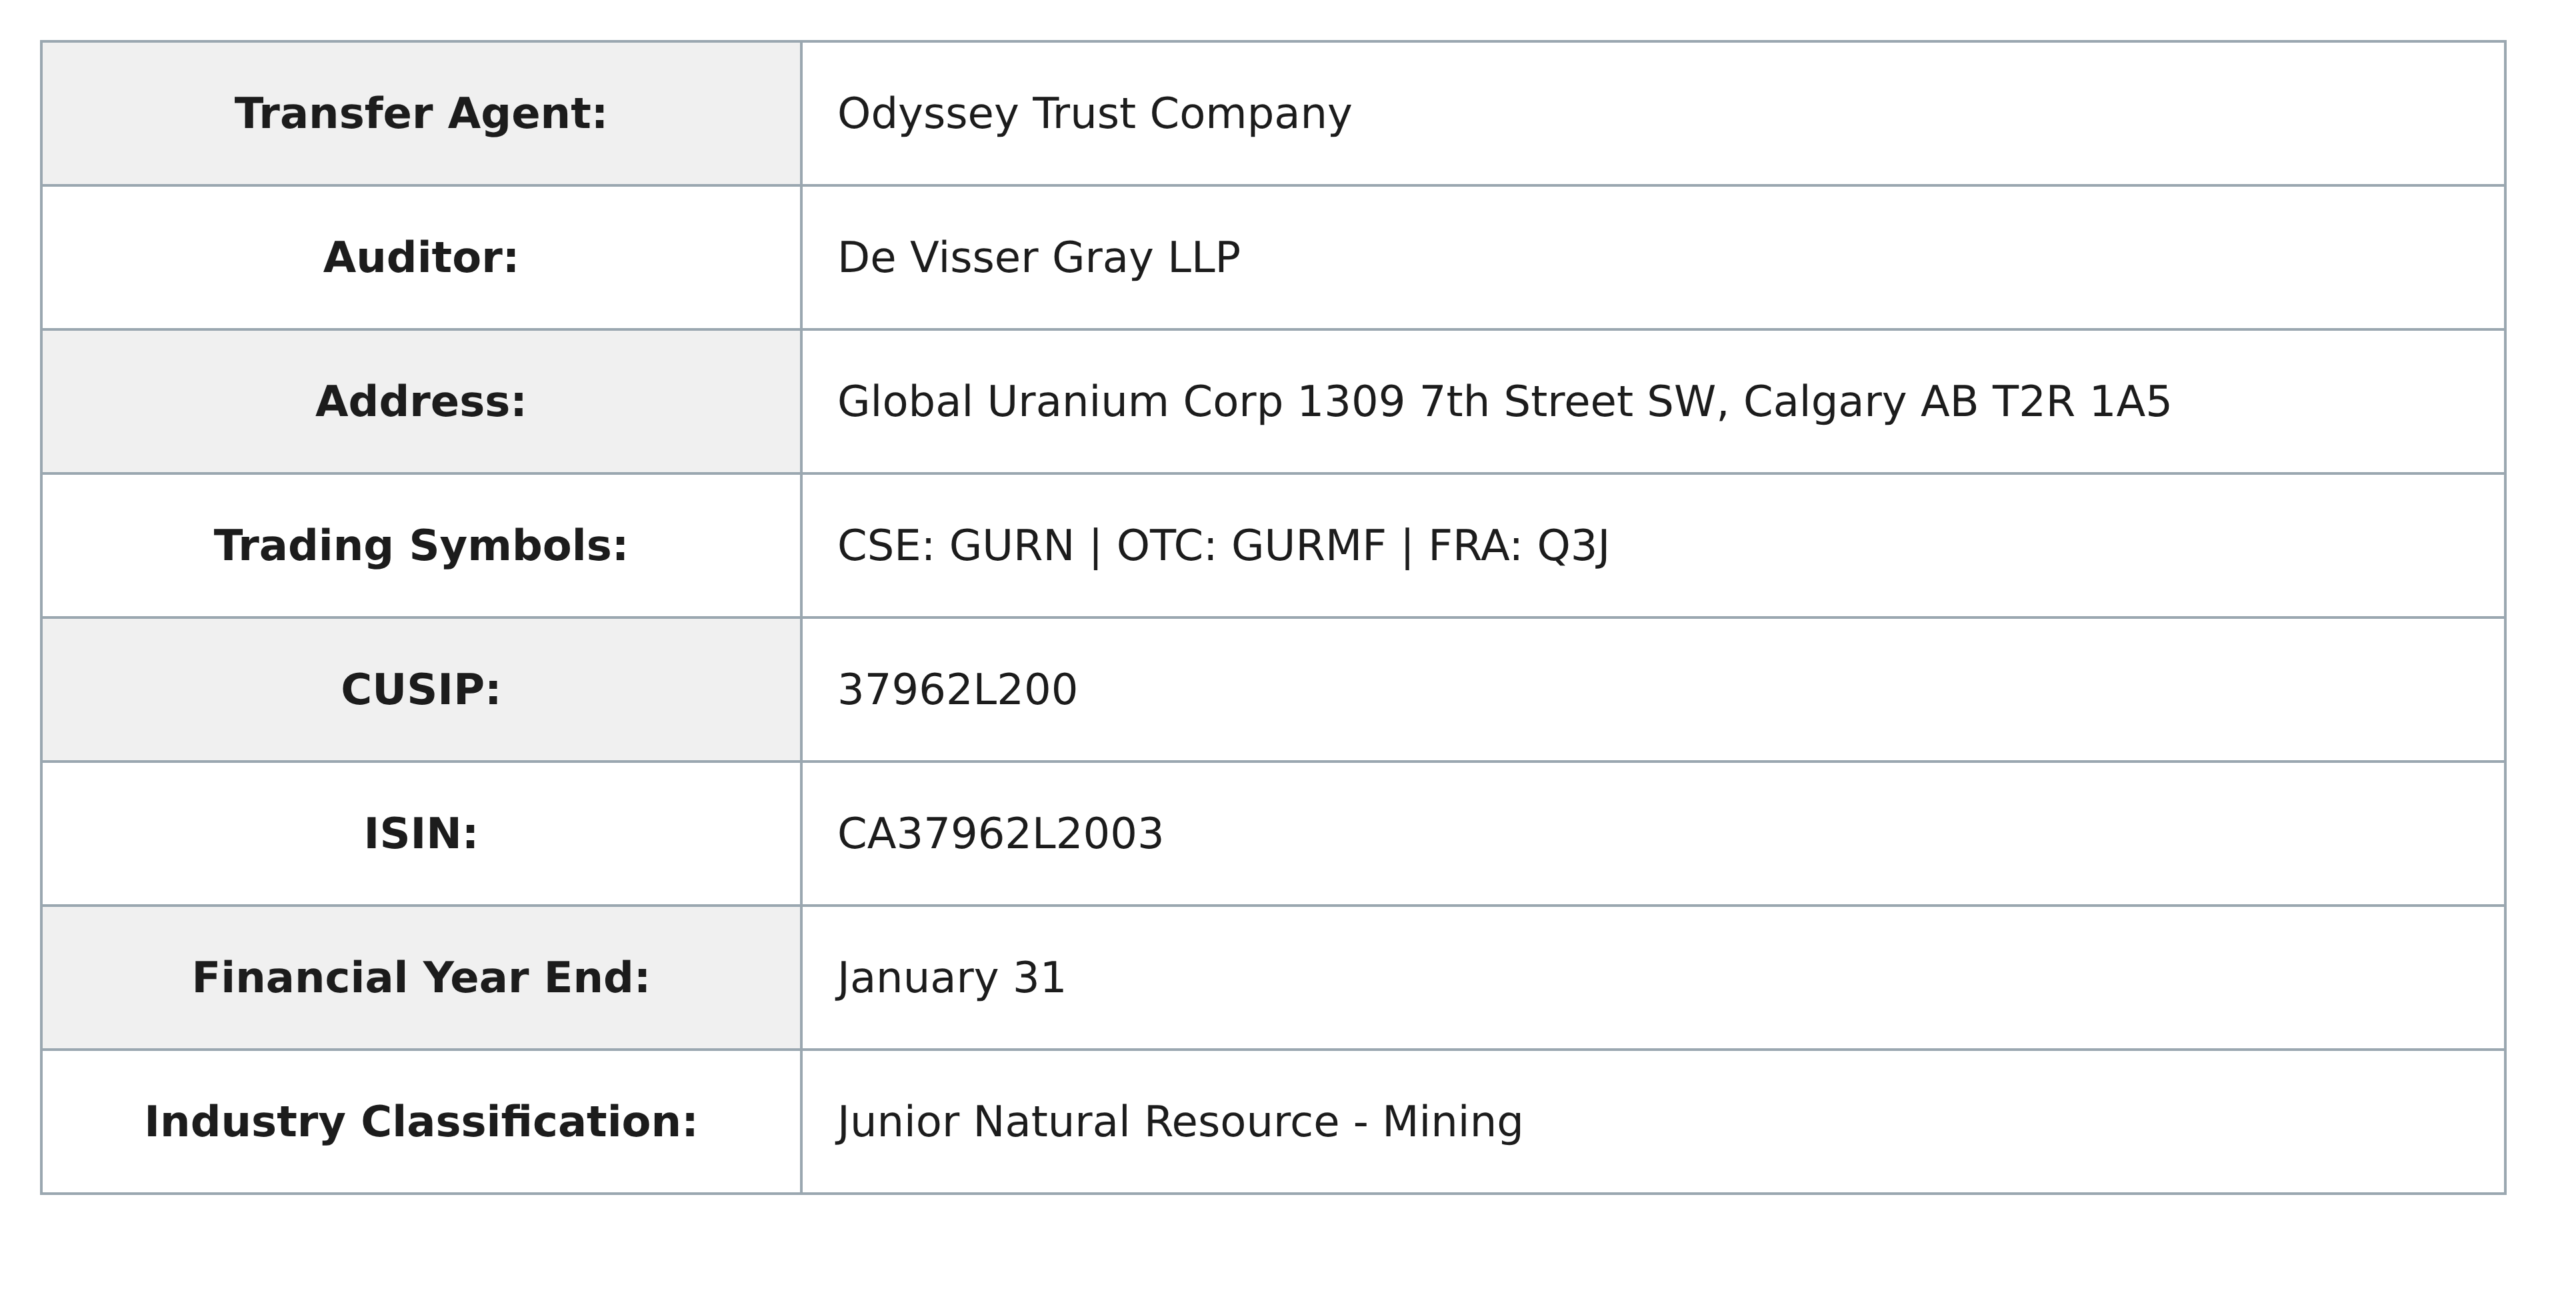Screen dimensions: 2560x1315
Task: Click the CSE: GURN ticker text
Action: pyautogui.click(x=955, y=546)
